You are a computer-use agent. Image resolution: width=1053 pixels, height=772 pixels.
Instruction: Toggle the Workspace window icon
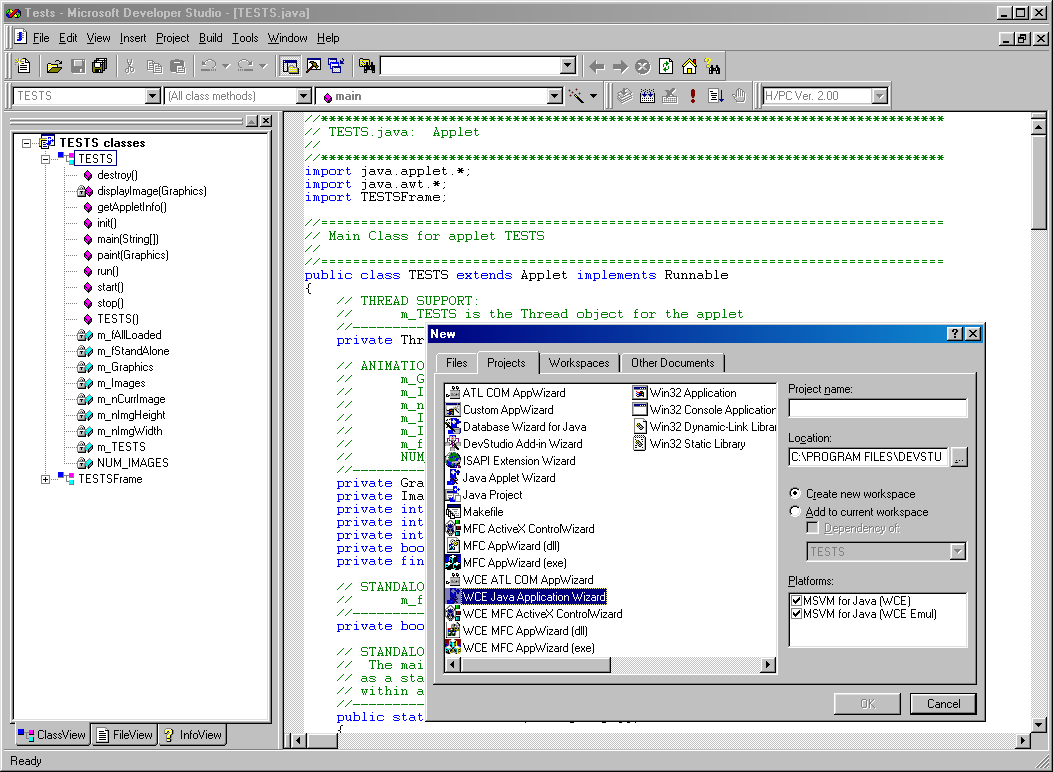pyautogui.click(x=291, y=66)
